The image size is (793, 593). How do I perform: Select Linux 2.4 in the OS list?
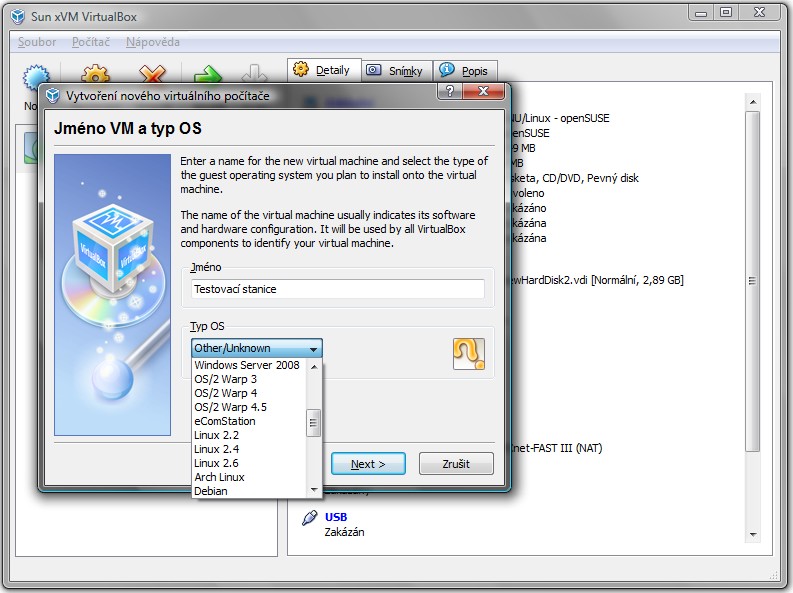pyautogui.click(x=249, y=449)
